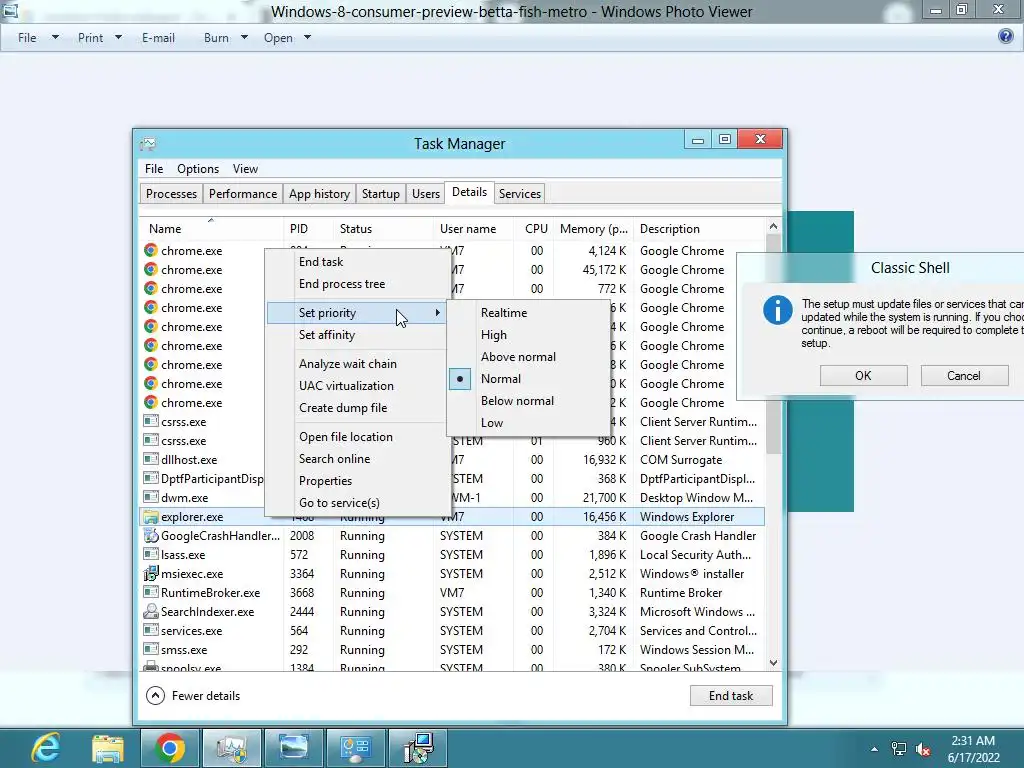The height and width of the screenshot is (768, 1024).
Task: Launch Internet Explorer from the taskbar
Action: (x=46, y=748)
